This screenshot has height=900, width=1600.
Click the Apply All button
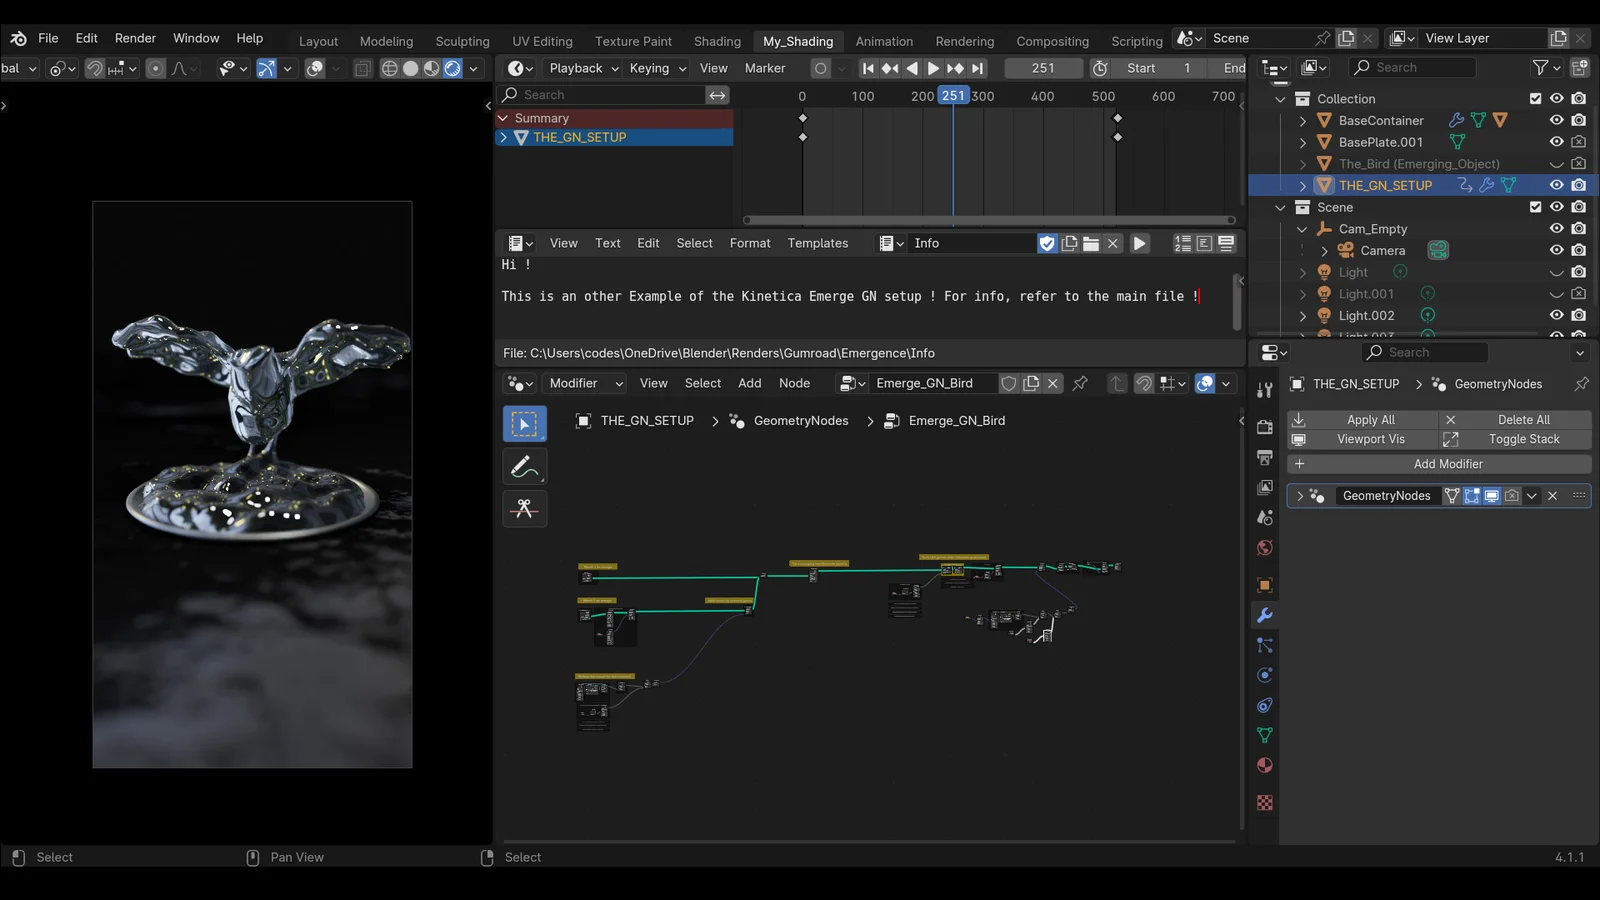click(x=1370, y=419)
